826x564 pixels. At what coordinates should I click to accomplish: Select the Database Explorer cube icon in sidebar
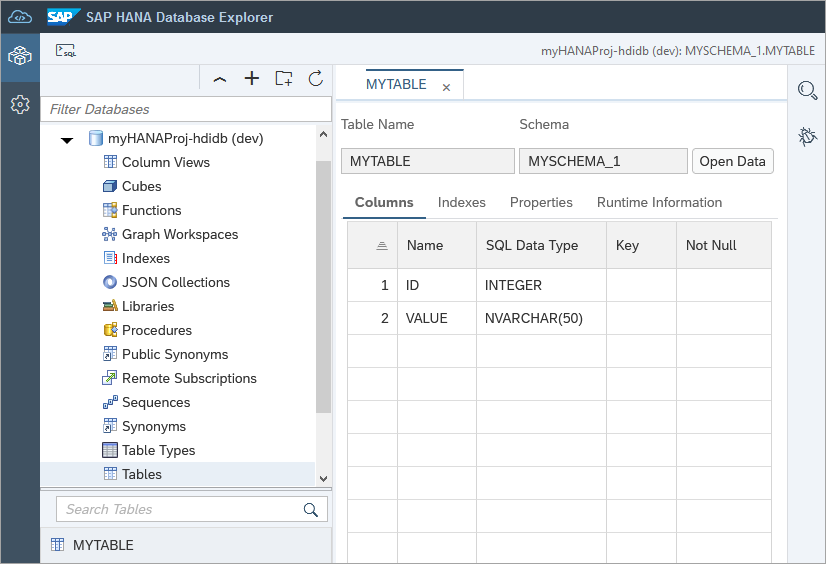[20, 55]
